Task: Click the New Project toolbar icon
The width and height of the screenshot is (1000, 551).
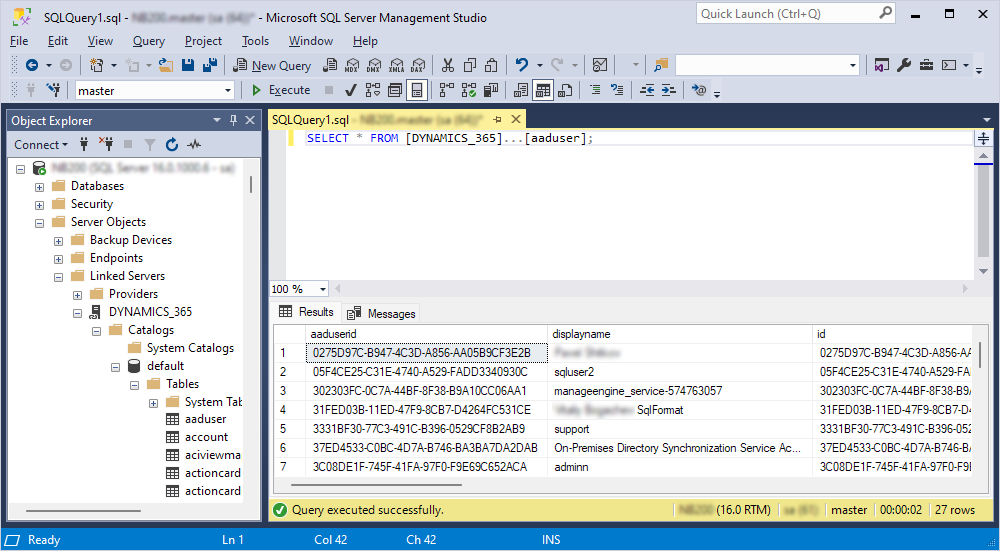Action: (x=97, y=65)
